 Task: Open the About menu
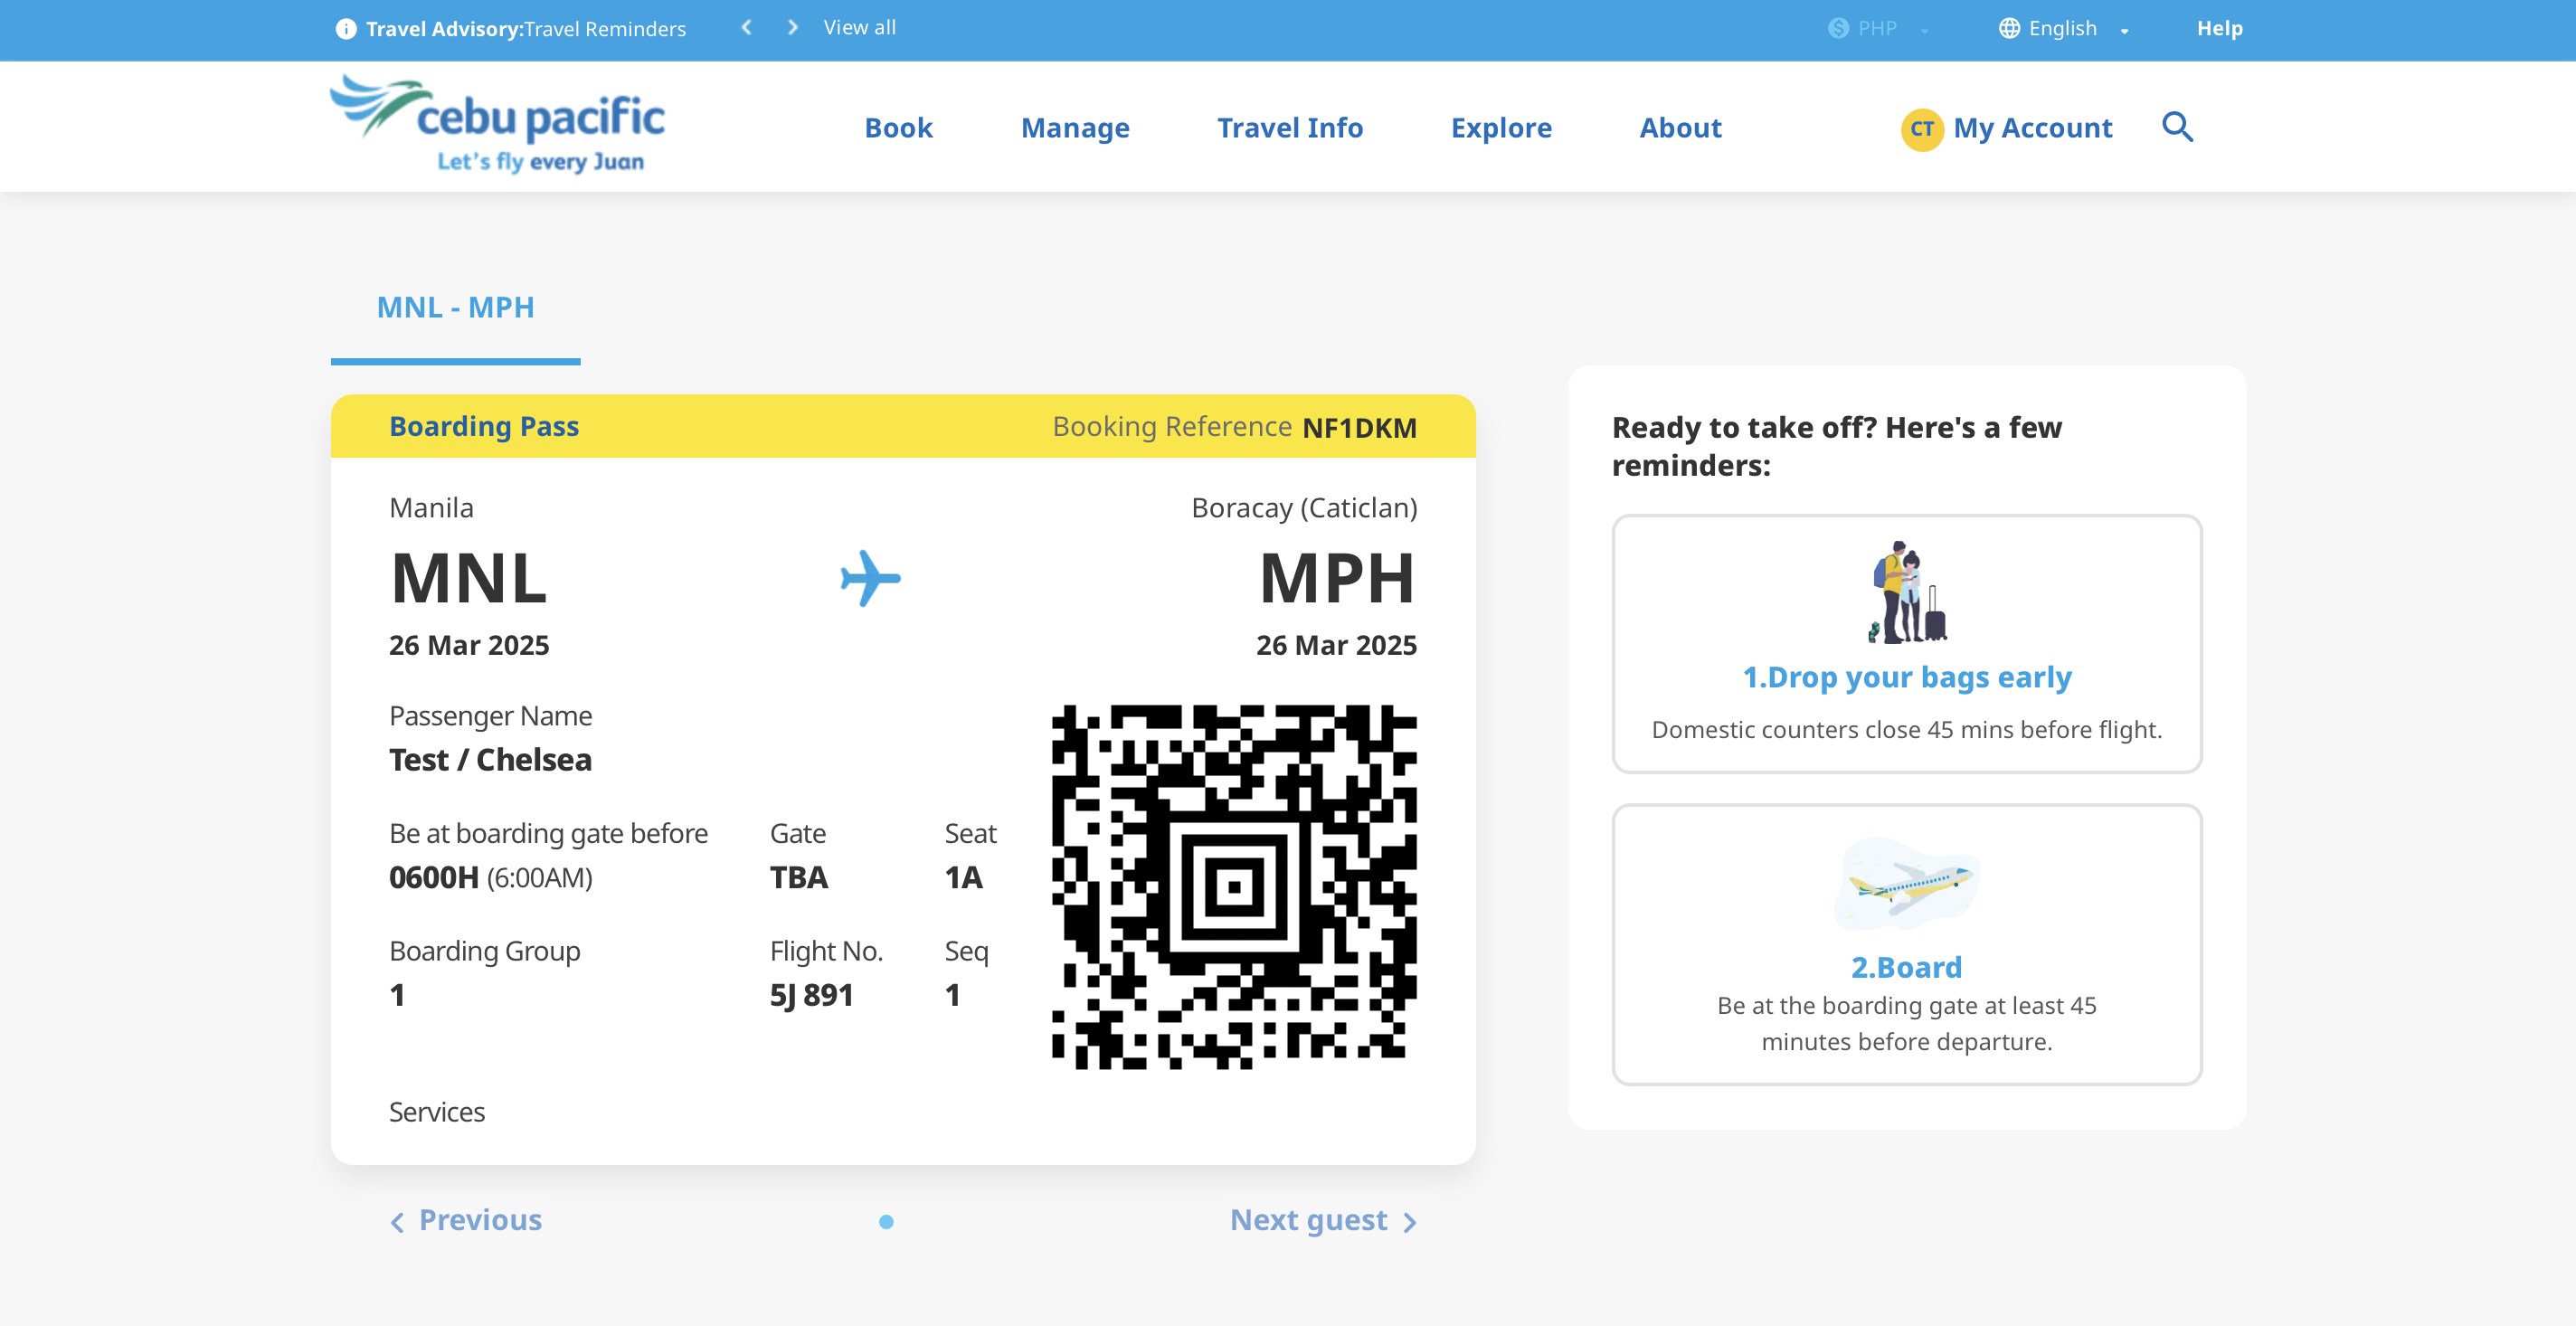point(1680,128)
